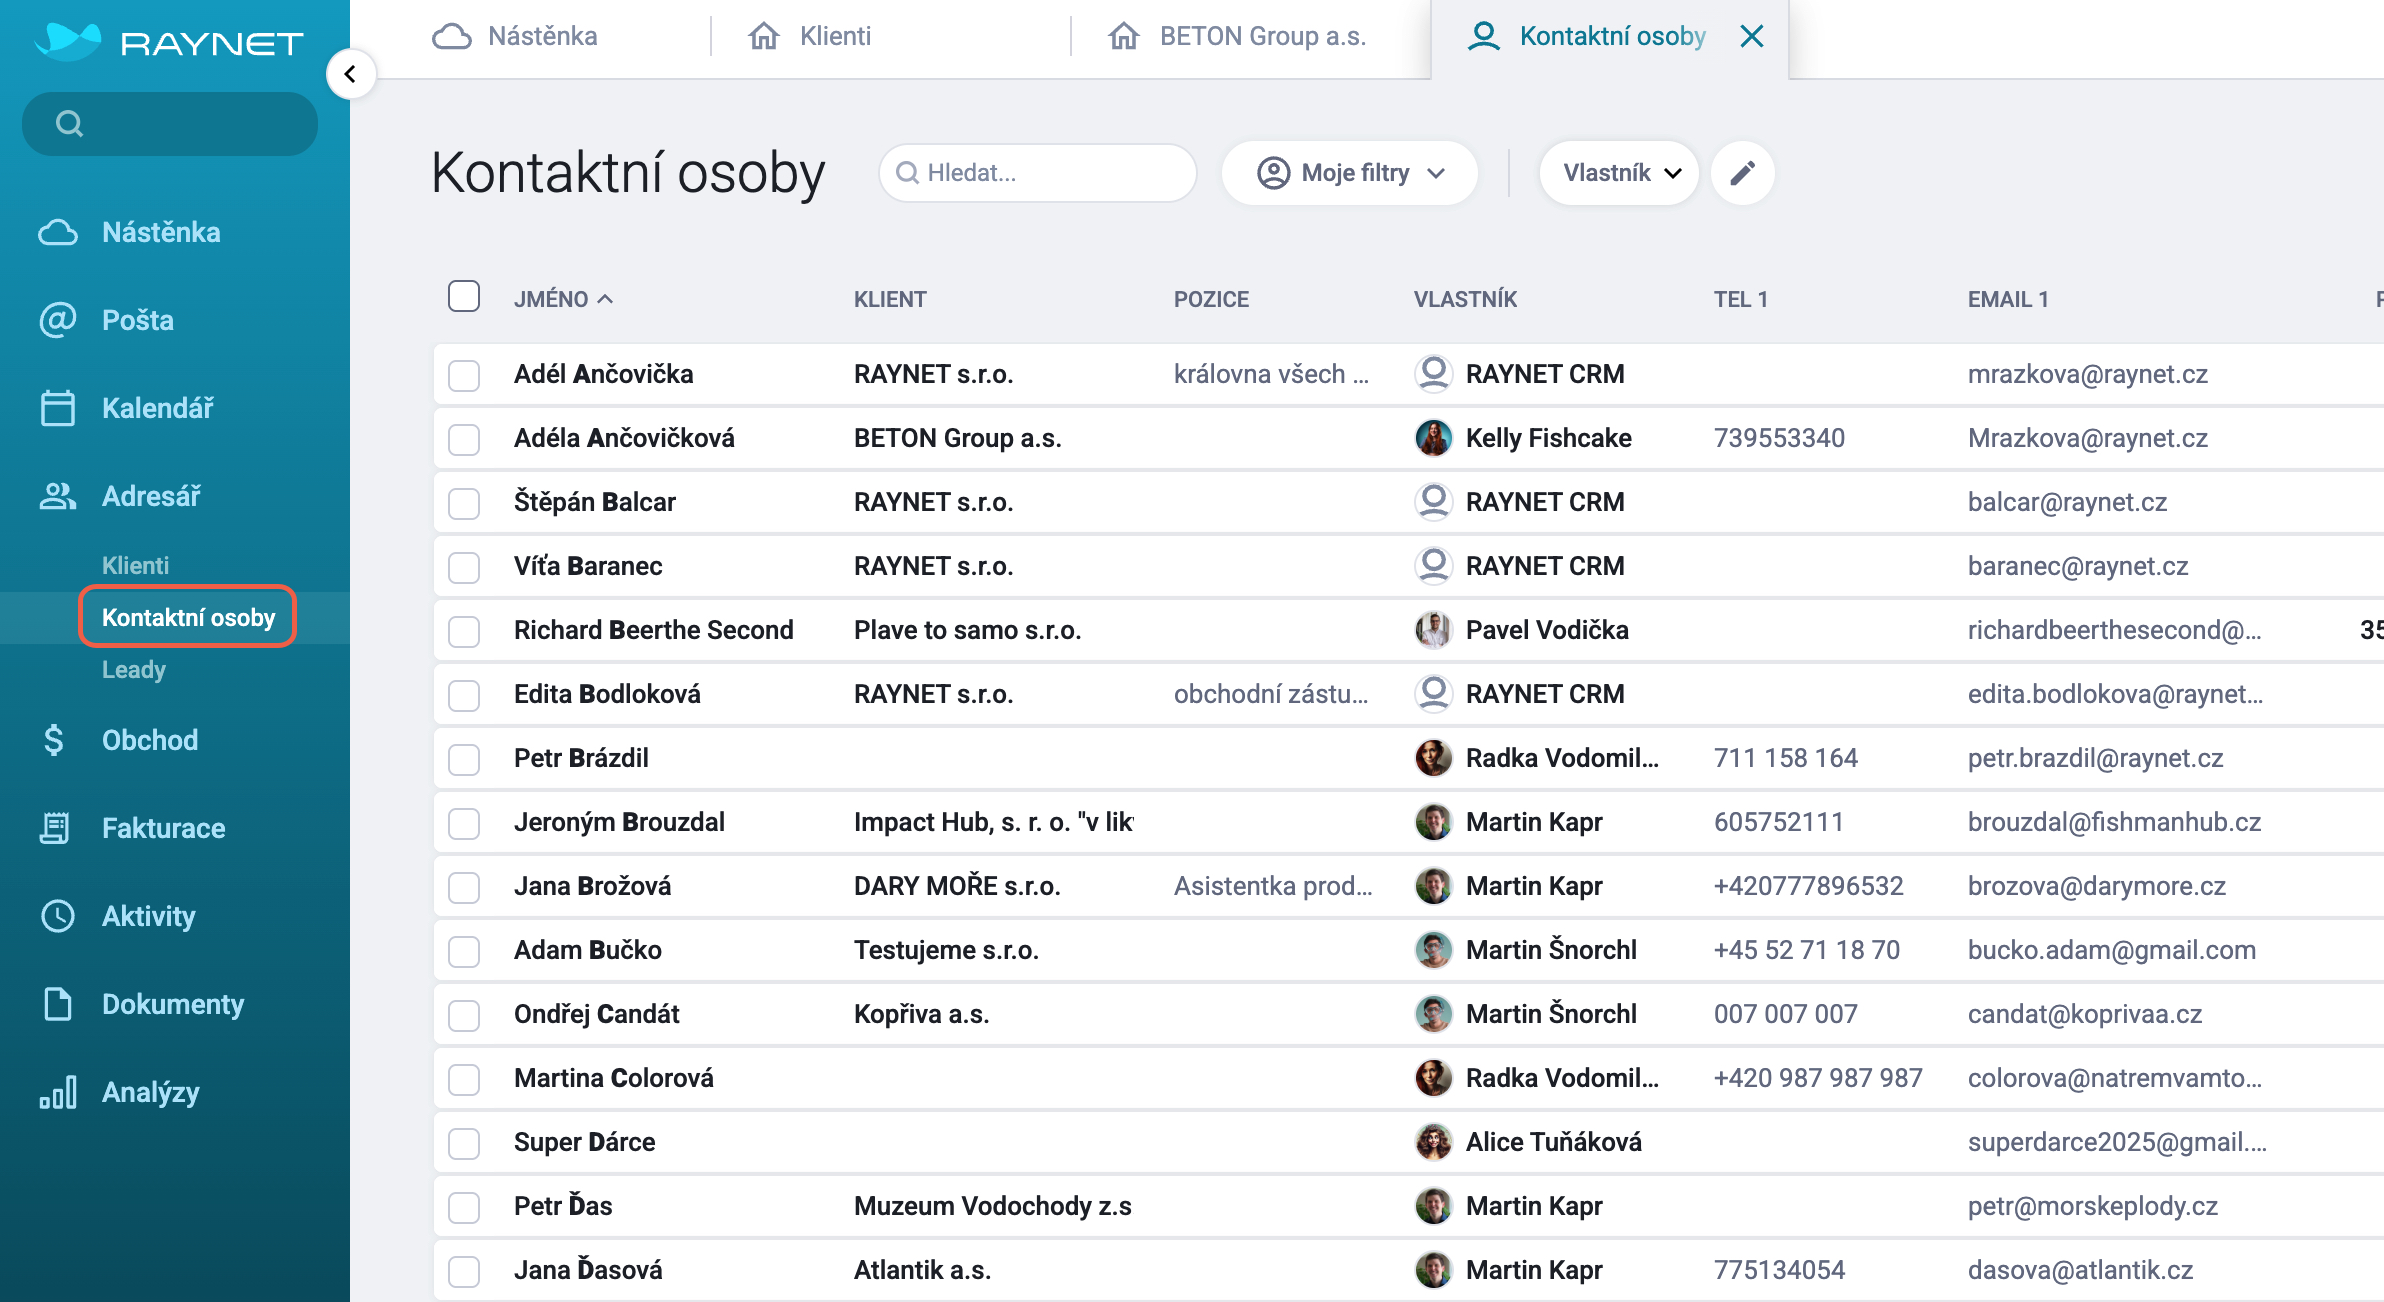Click Martin Šnorchl avatar in Adam Bučko row
2384x1302 pixels.
pos(1433,950)
